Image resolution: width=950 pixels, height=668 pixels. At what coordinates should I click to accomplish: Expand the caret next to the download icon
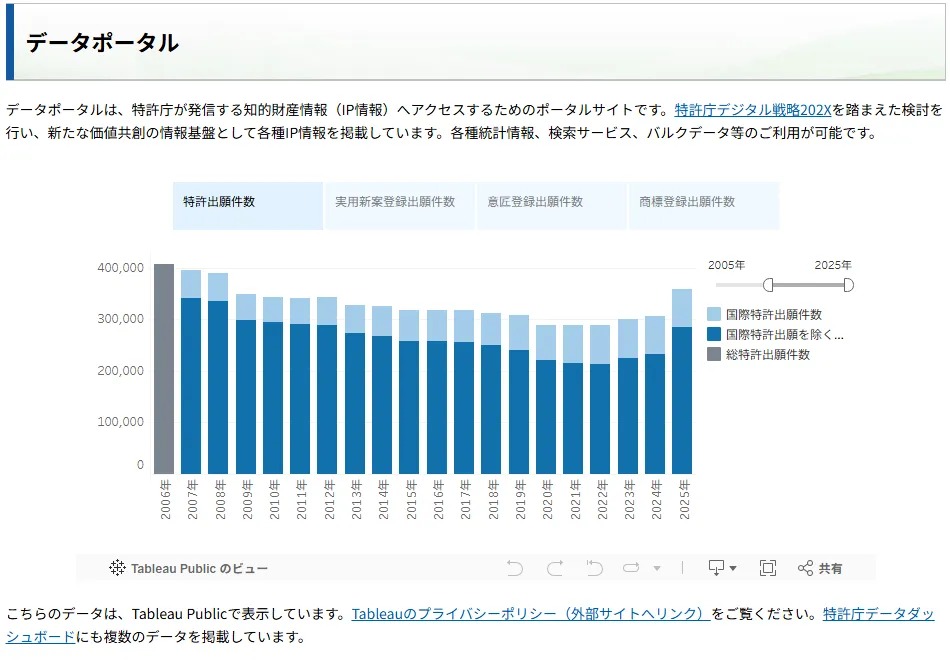click(x=733, y=568)
